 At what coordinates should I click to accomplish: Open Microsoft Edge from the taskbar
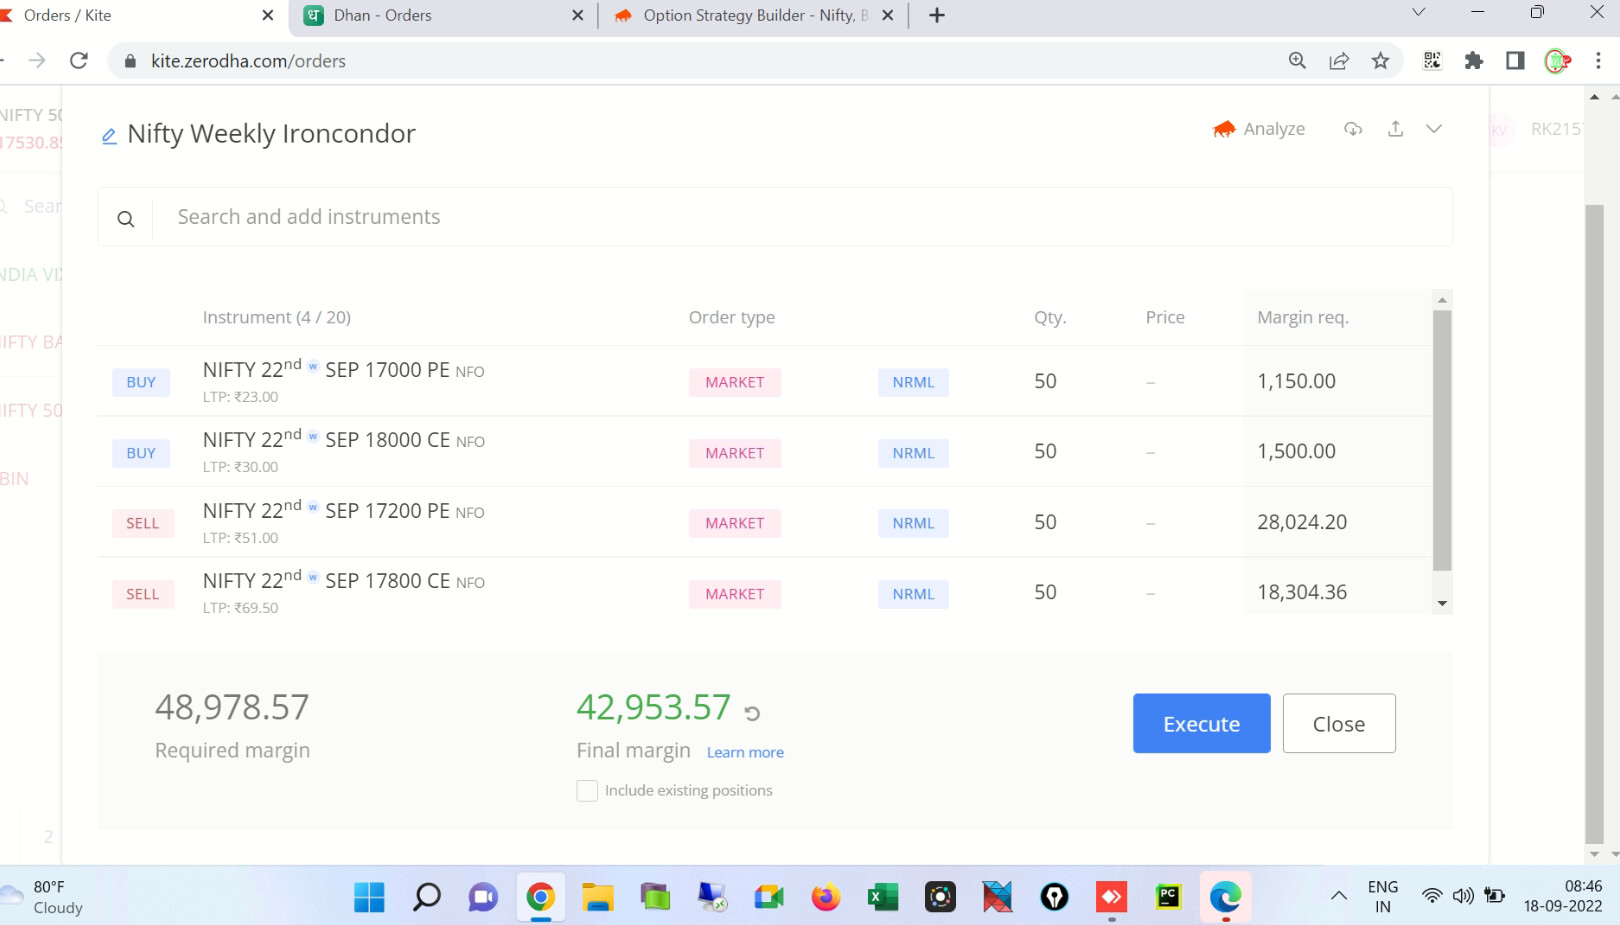pos(1225,897)
